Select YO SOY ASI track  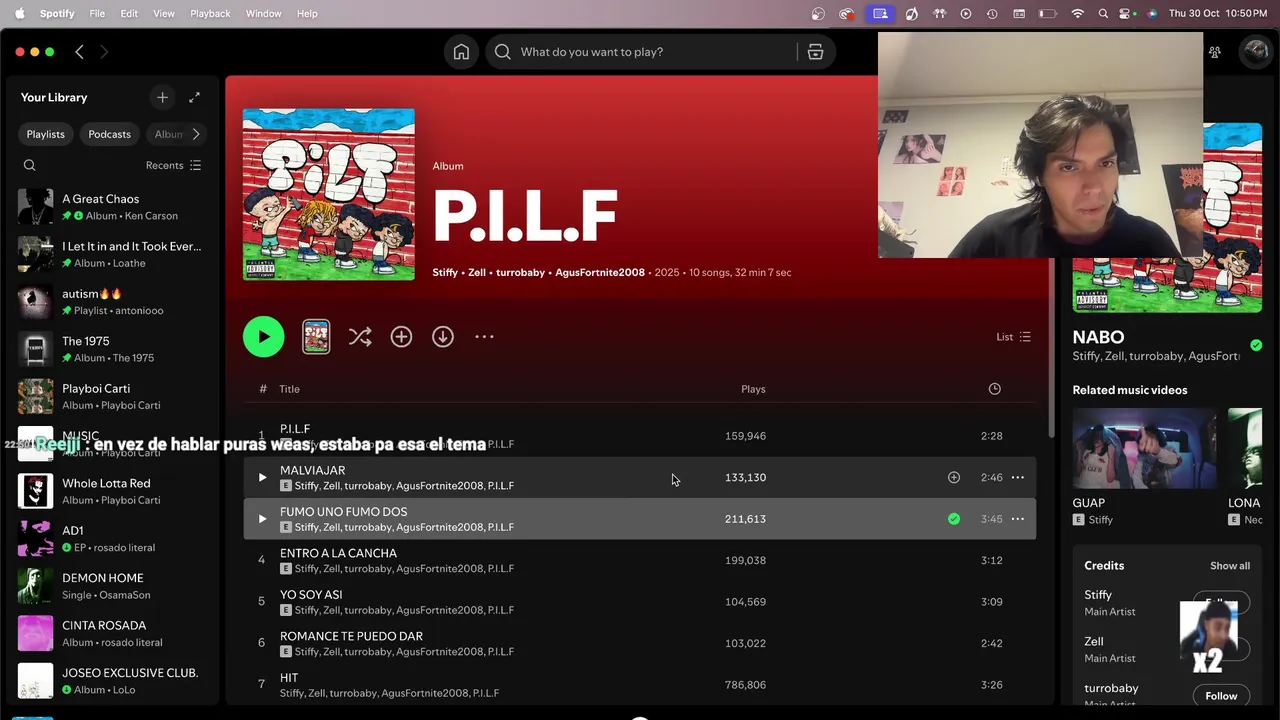(640, 602)
